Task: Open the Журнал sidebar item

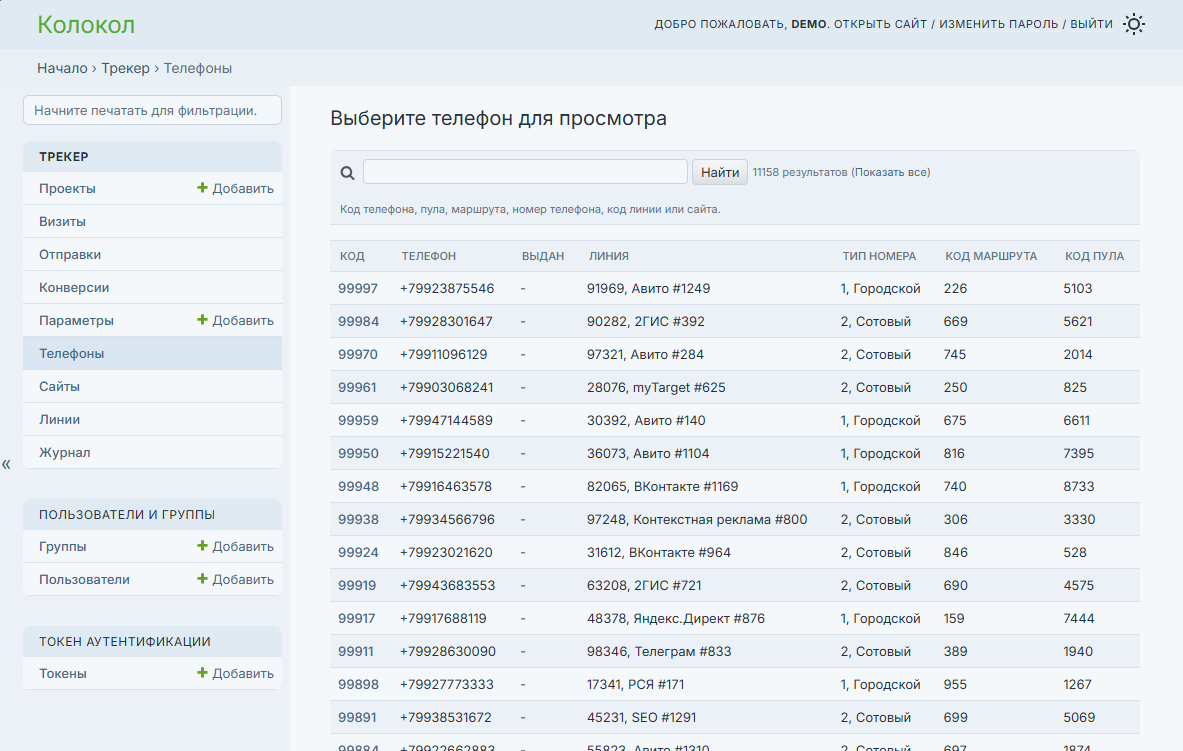Action: pyautogui.click(x=64, y=453)
